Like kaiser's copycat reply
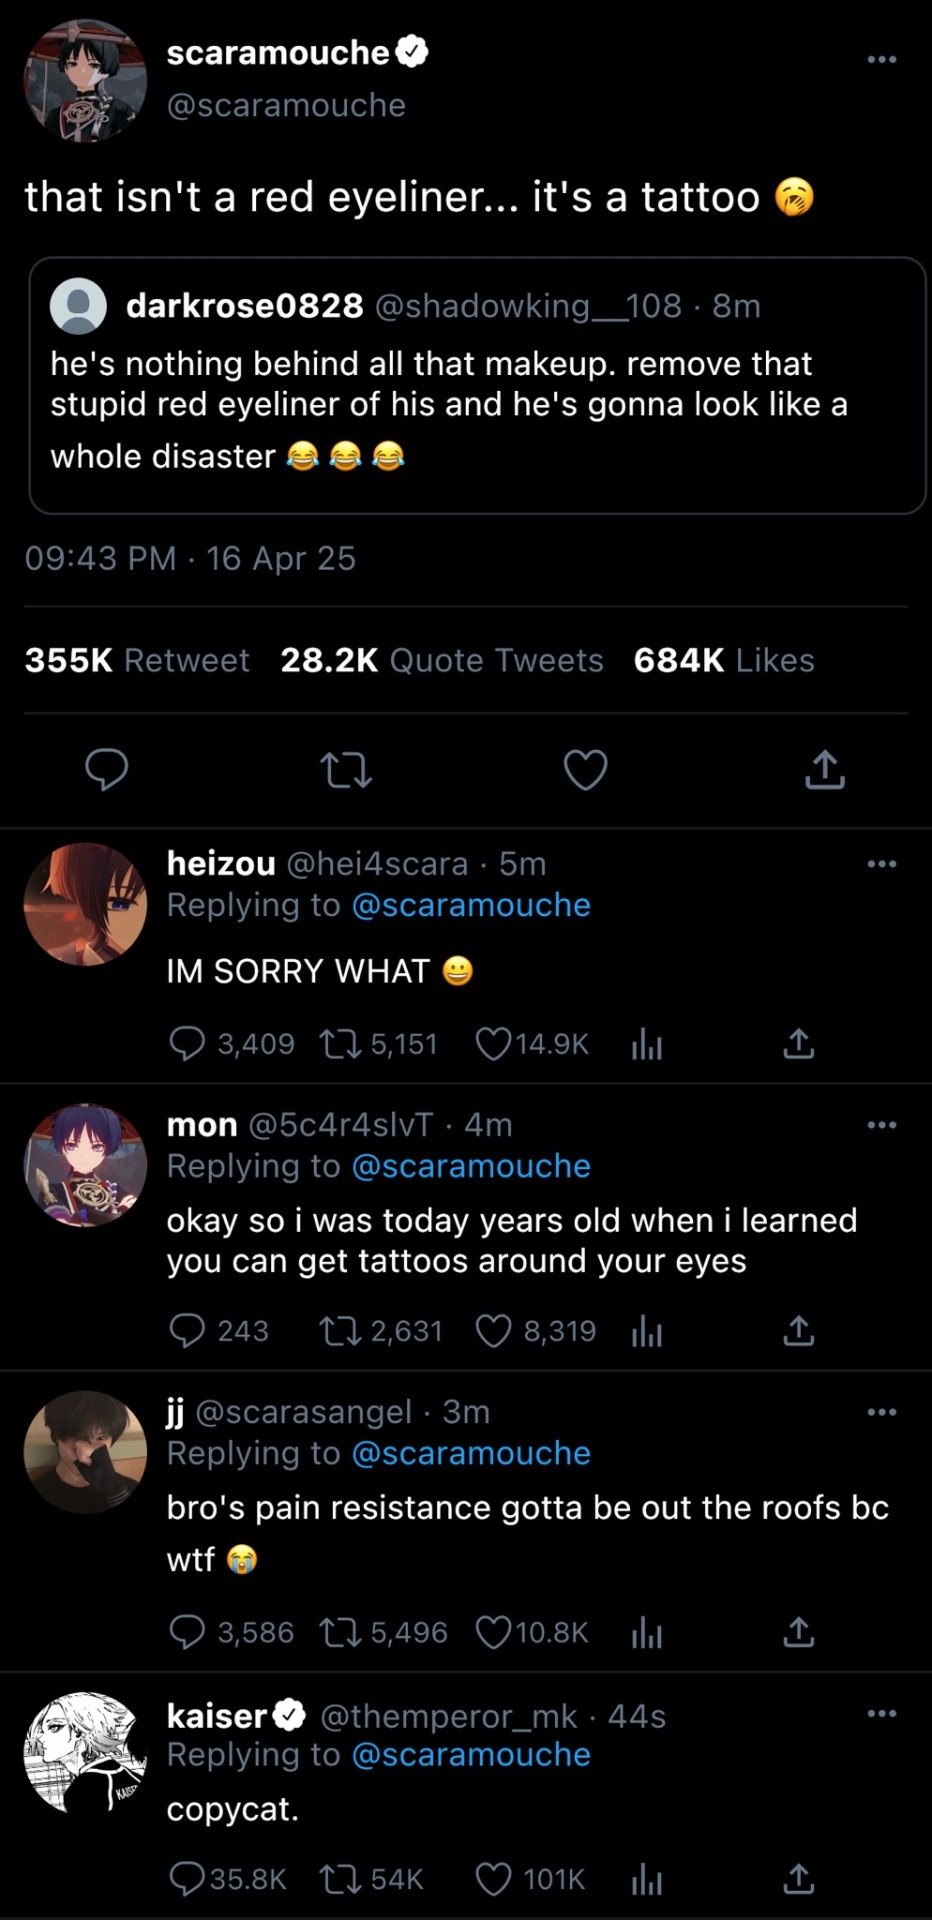Screen dimensions: 932x1920 tap(493, 1879)
